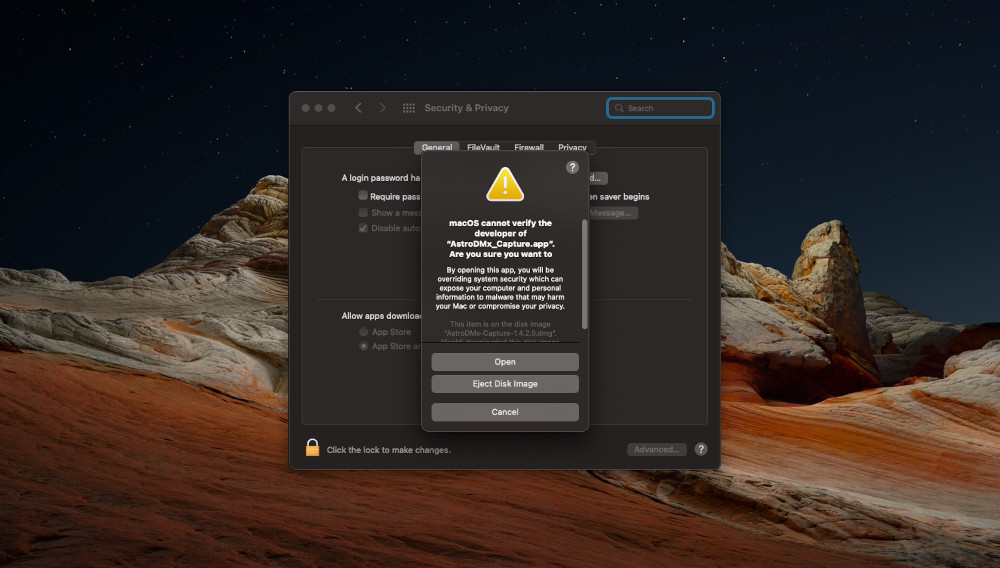Viewport: 1000px width, 568px height.
Task: Click the yellow warning triangle icon
Action: (504, 184)
